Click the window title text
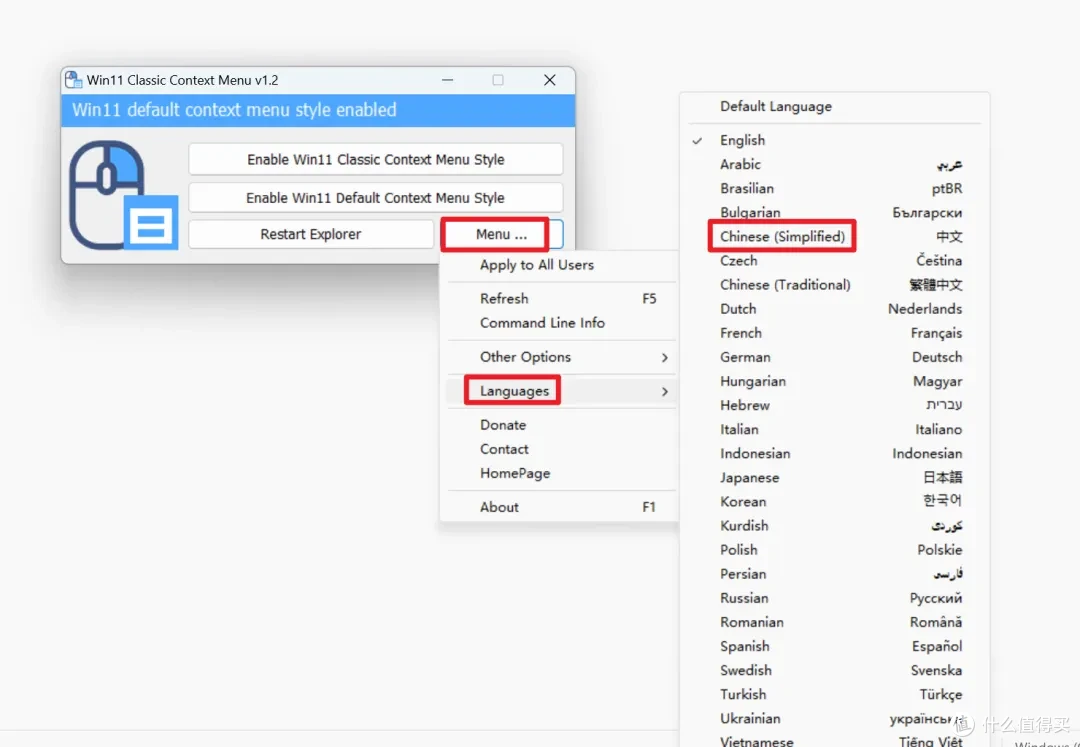 183,81
